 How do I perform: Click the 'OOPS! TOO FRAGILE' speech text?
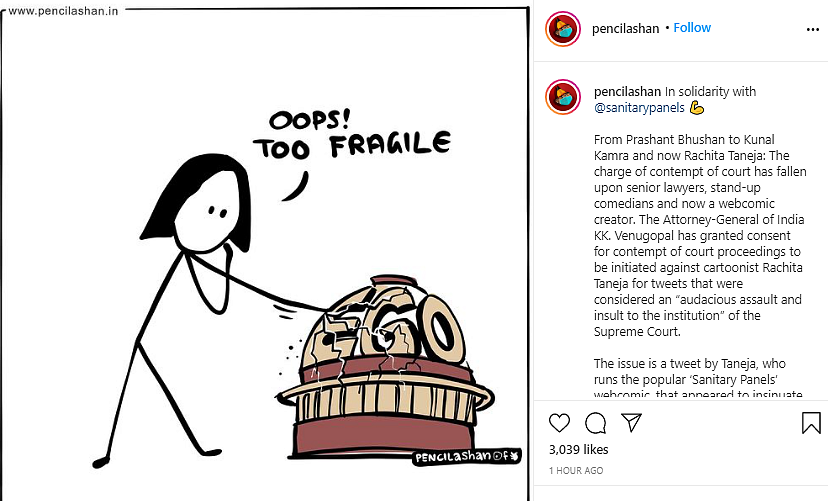click(352, 134)
